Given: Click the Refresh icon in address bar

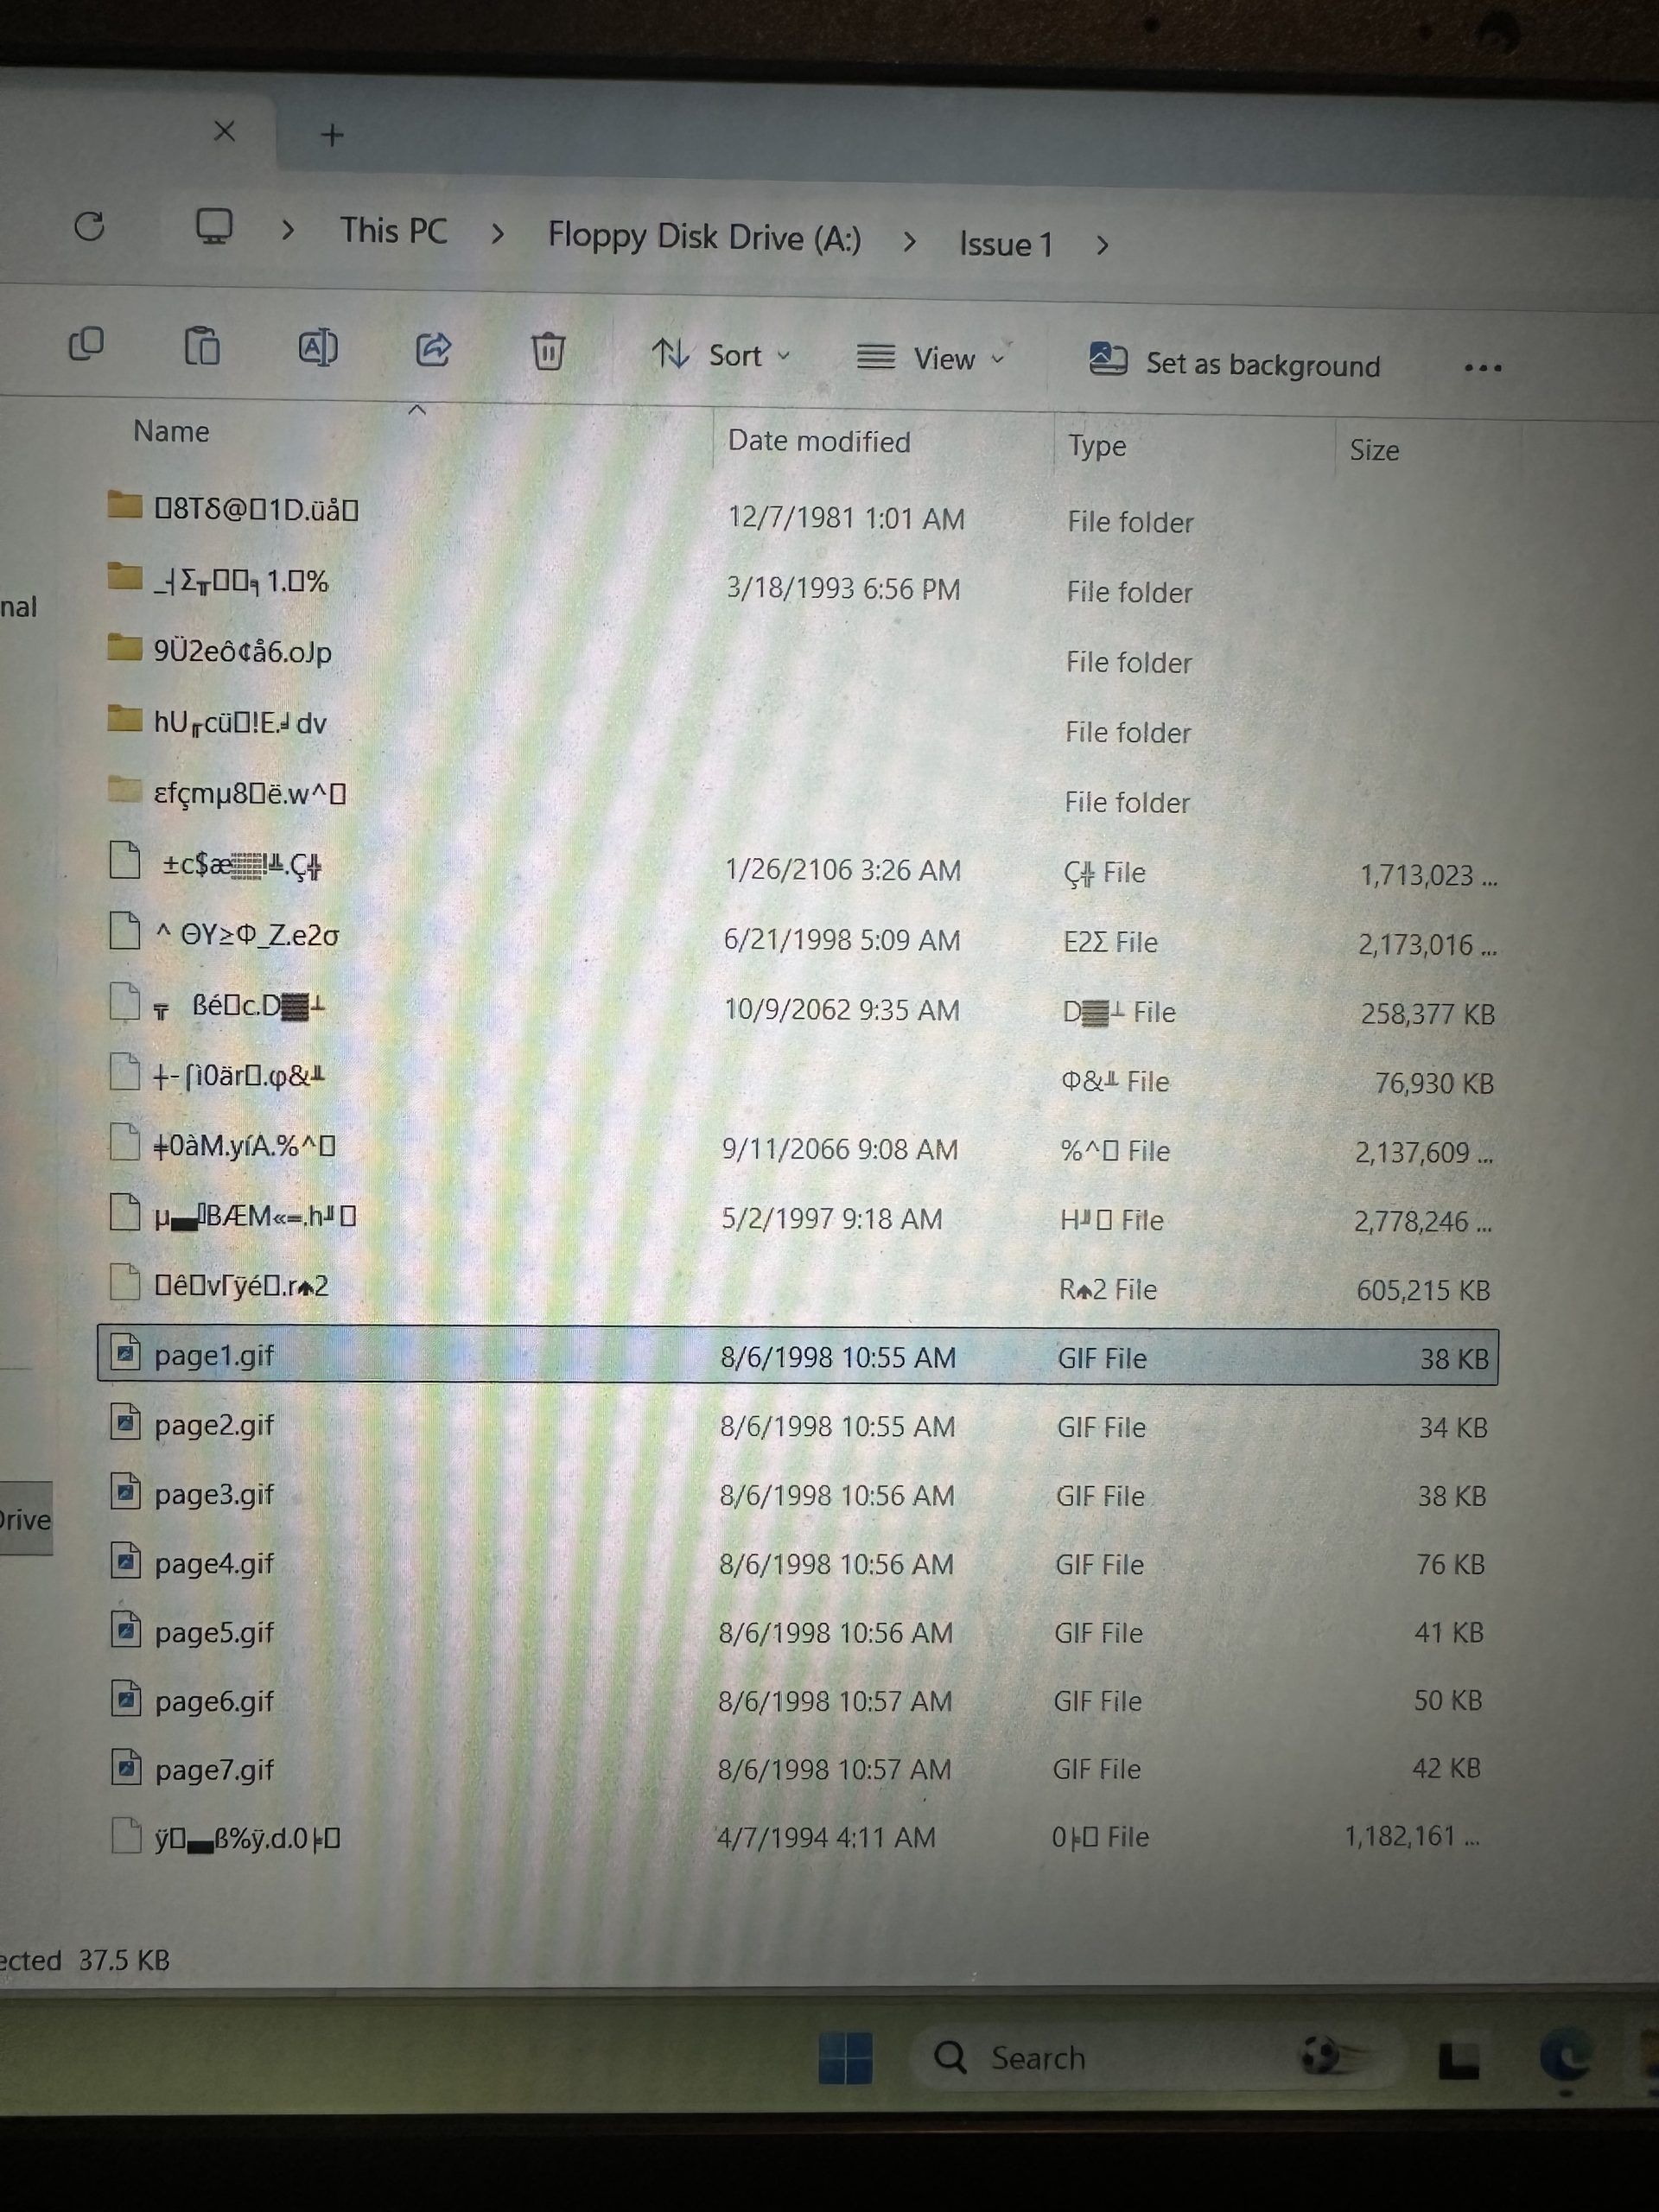Looking at the screenshot, I should [90, 226].
